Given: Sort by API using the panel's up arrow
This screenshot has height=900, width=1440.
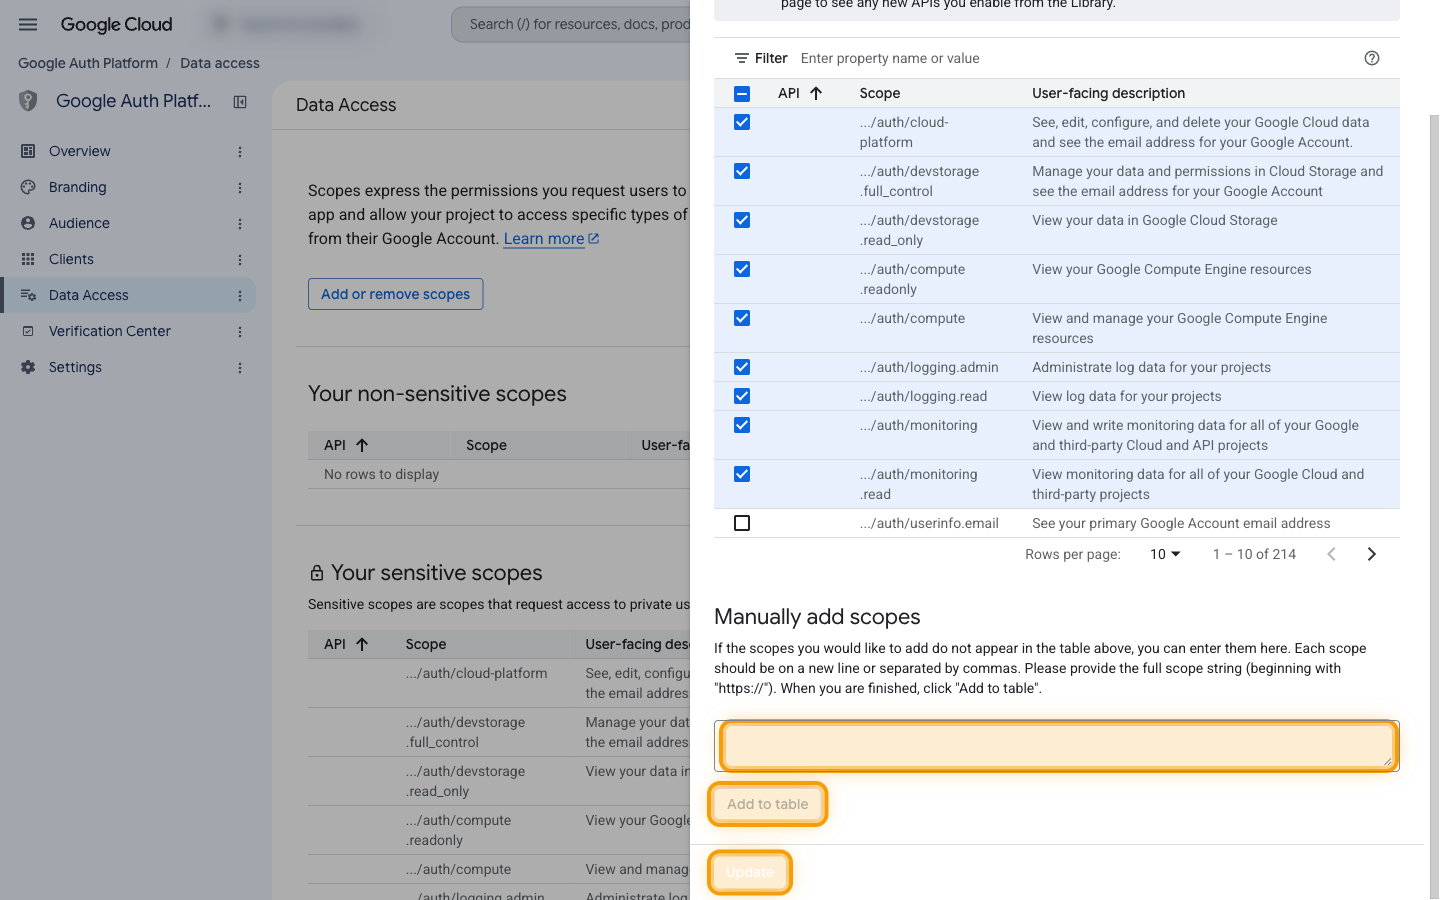Looking at the screenshot, I should pyautogui.click(x=816, y=93).
